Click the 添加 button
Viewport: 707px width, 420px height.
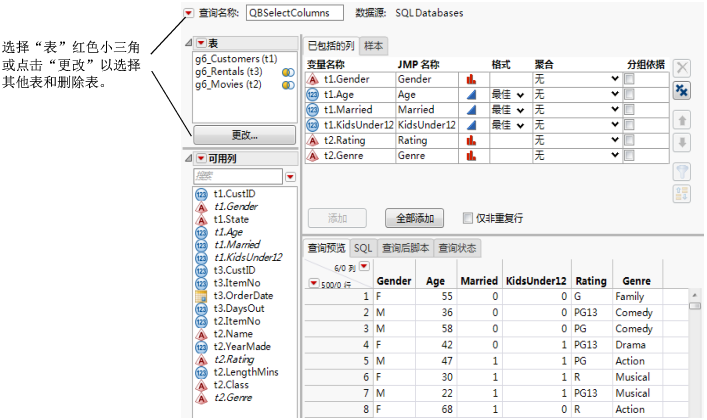[x=337, y=218]
